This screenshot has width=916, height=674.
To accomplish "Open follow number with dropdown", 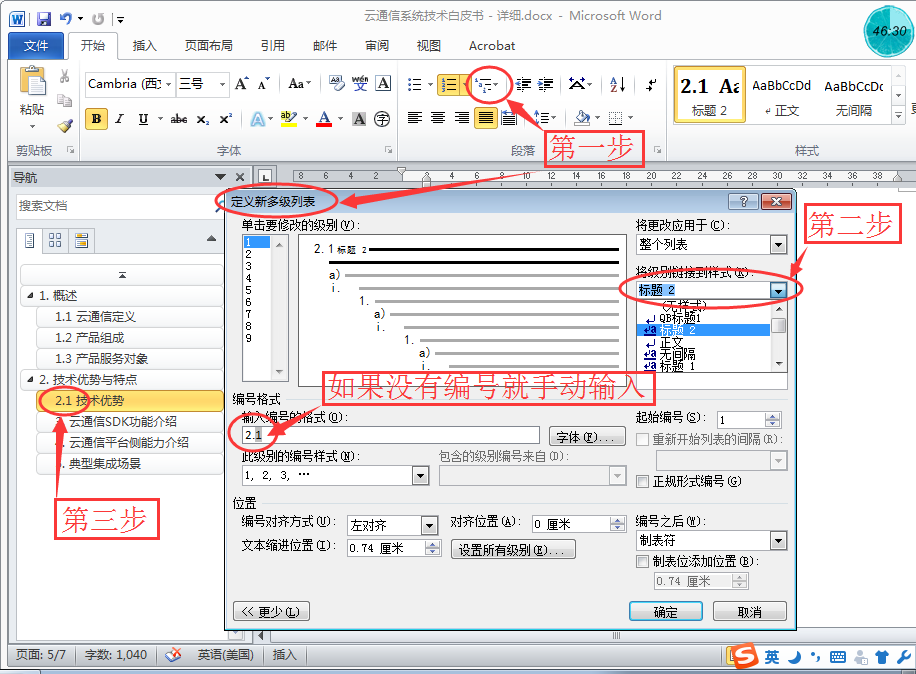I will point(778,541).
